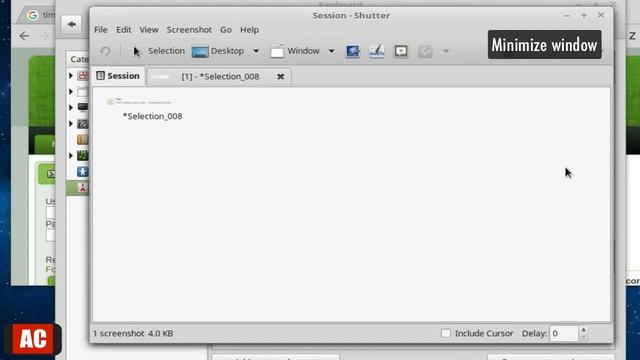This screenshot has height=360, width=640.
Task: Click the capture tooltip speech-bubble icon
Action: pyautogui.click(x=401, y=51)
